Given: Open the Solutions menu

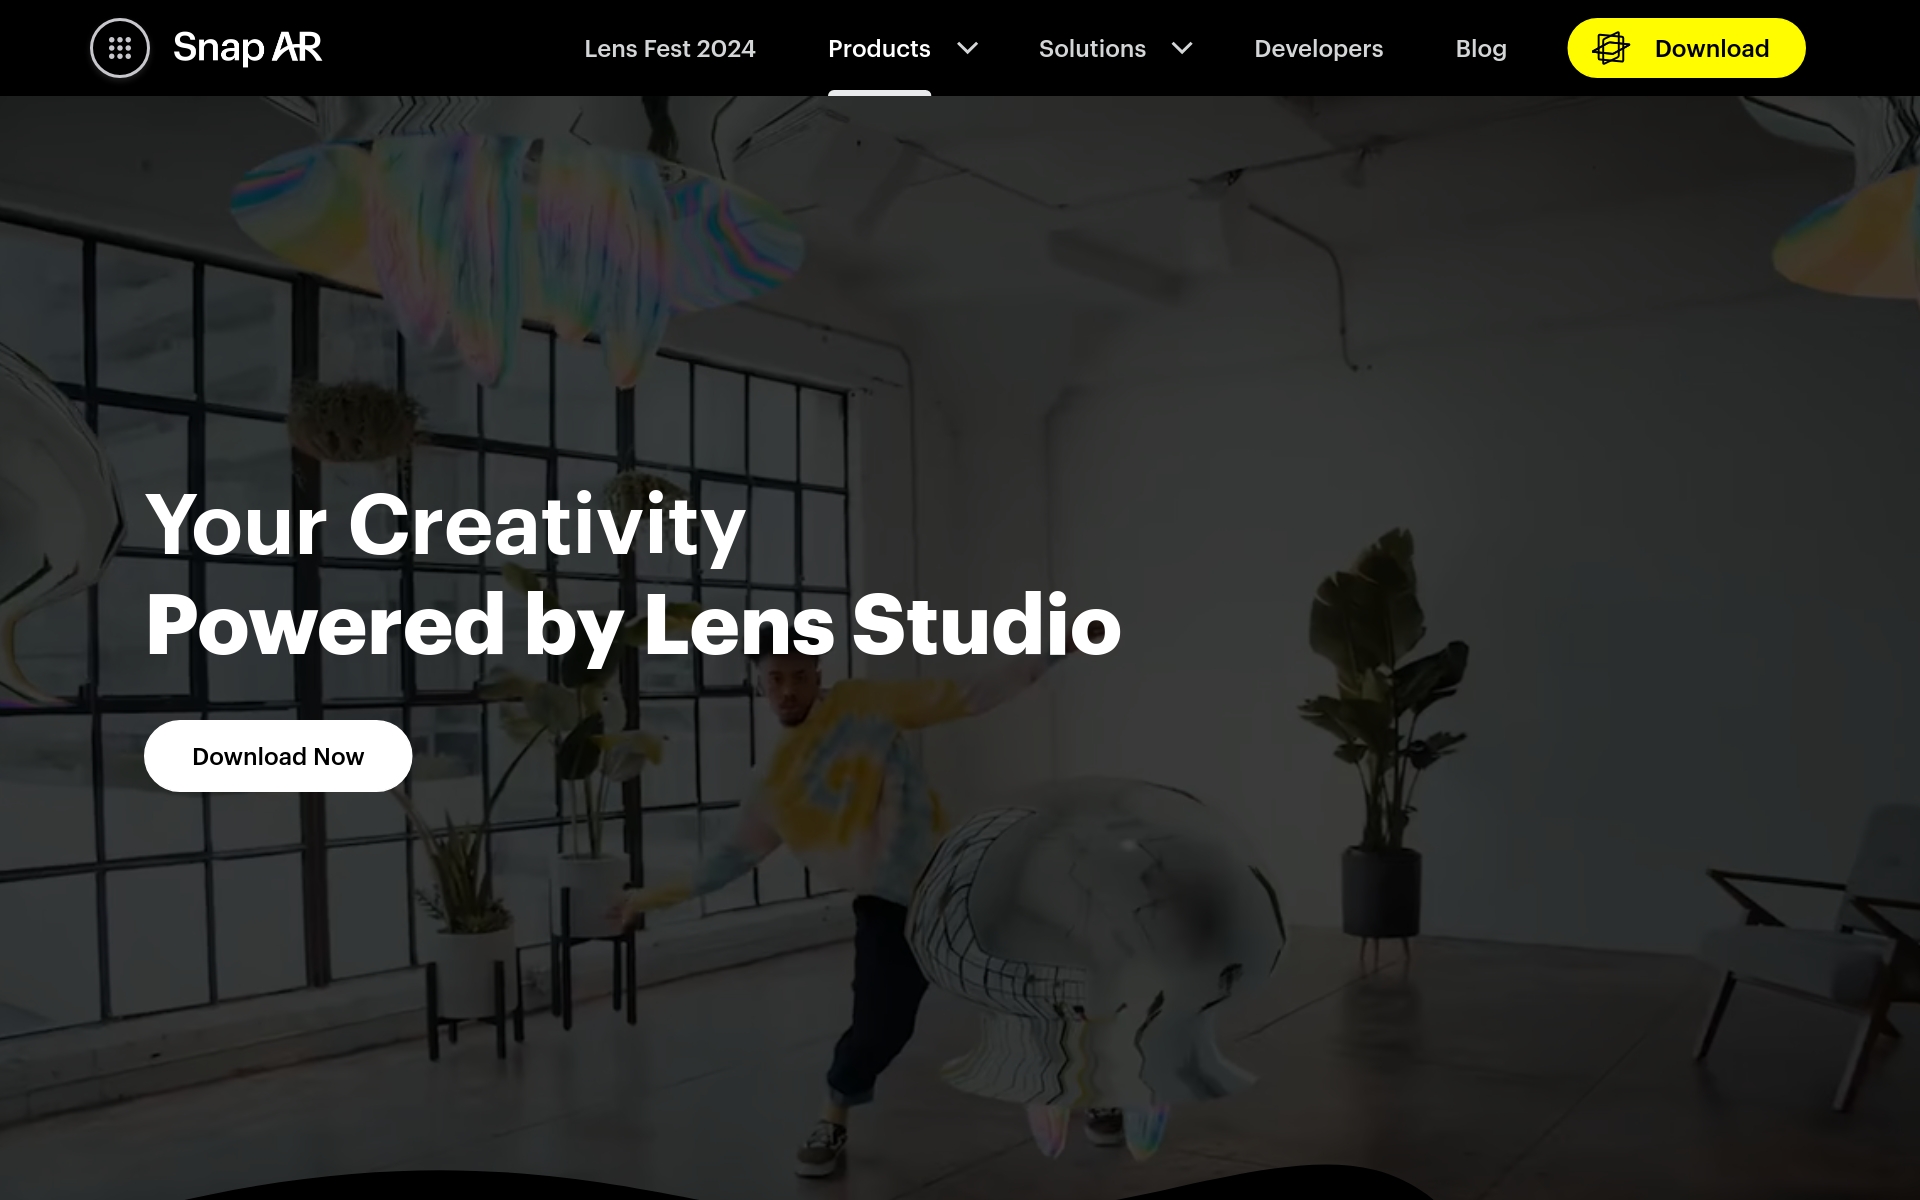Looking at the screenshot, I should [x=1092, y=48].
